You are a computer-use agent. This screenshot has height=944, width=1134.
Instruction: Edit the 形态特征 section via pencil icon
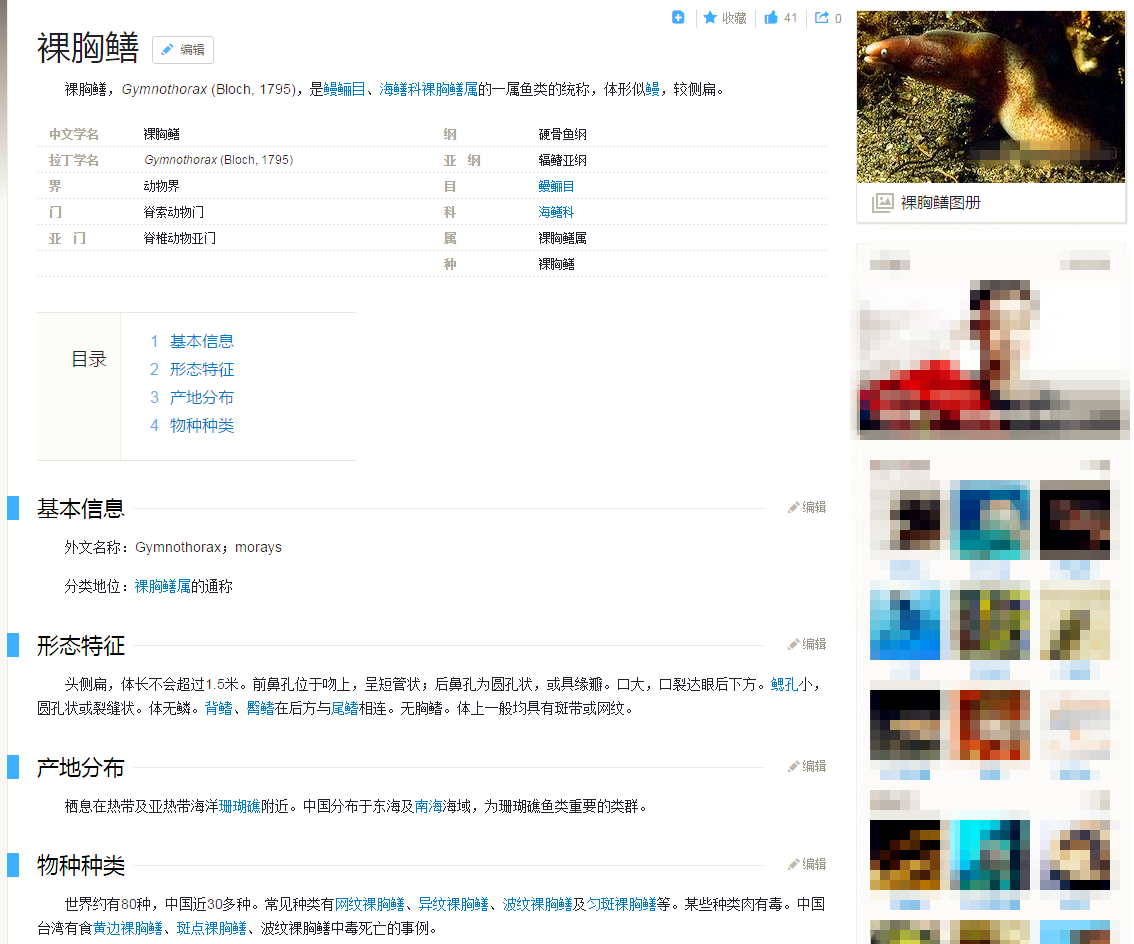tap(794, 645)
